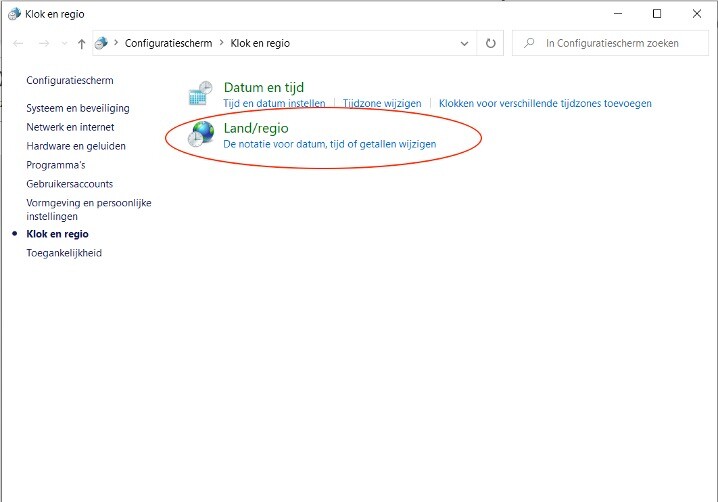Open Toegankelijkheid category
The height and width of the screenshot is (502, 718).
pyautogui.click(x=64, y=253)
